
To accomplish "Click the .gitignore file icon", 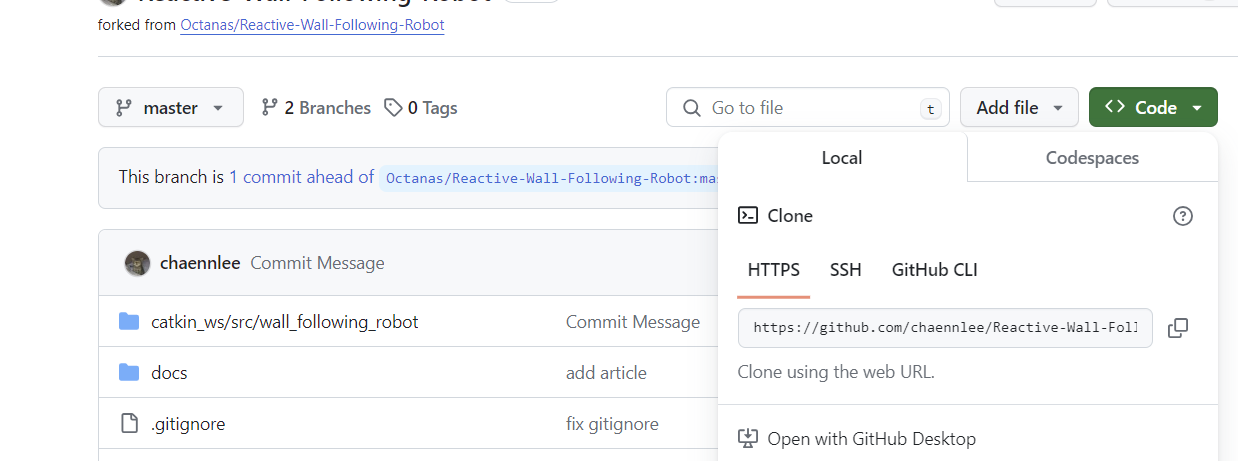I will pyautogui.click(x=129, y=424).
